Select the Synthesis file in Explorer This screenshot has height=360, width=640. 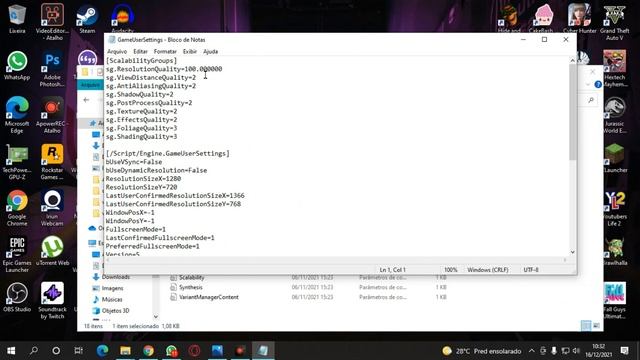191,287
